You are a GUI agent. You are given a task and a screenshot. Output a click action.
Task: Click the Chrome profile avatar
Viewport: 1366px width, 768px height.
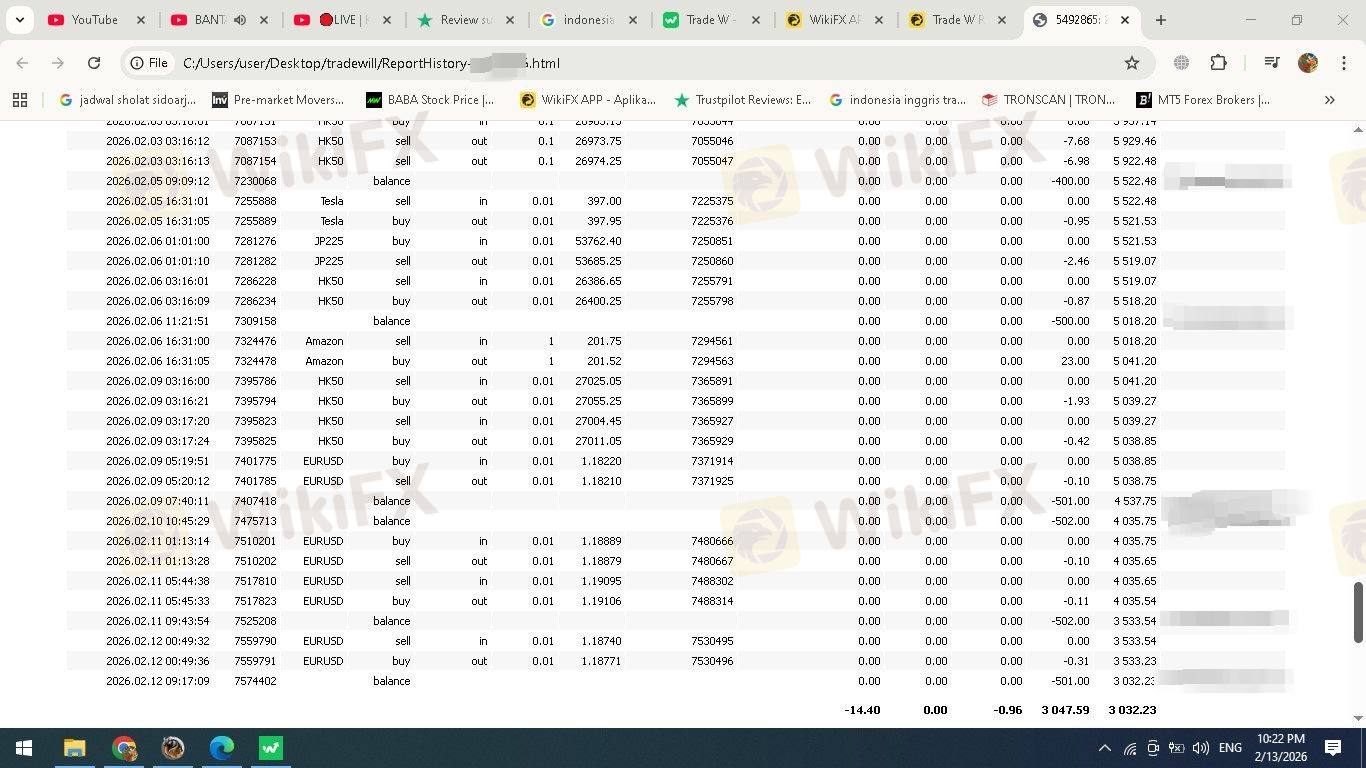click(x=1308, y=63)
